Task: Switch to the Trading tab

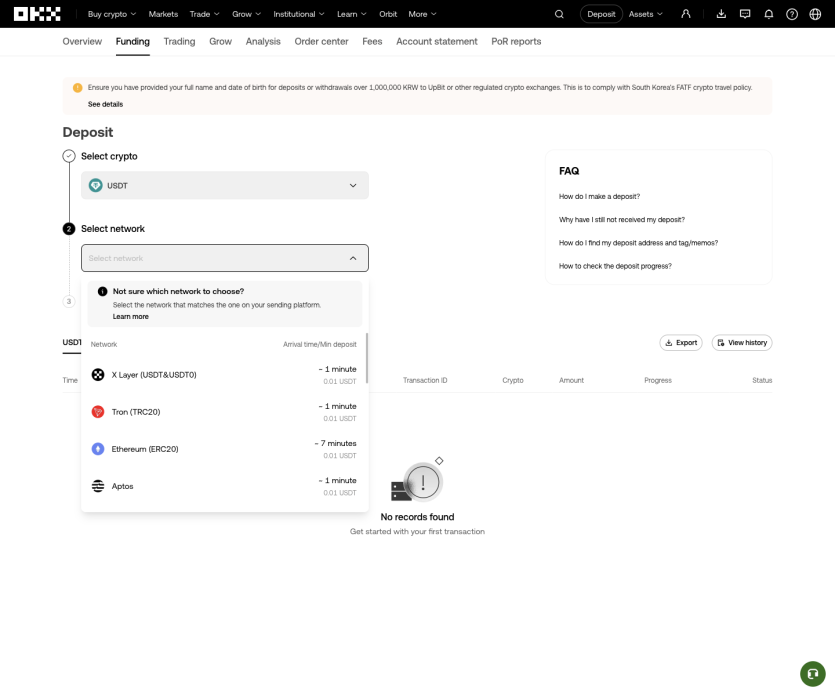Action: [x=179, y=42]
